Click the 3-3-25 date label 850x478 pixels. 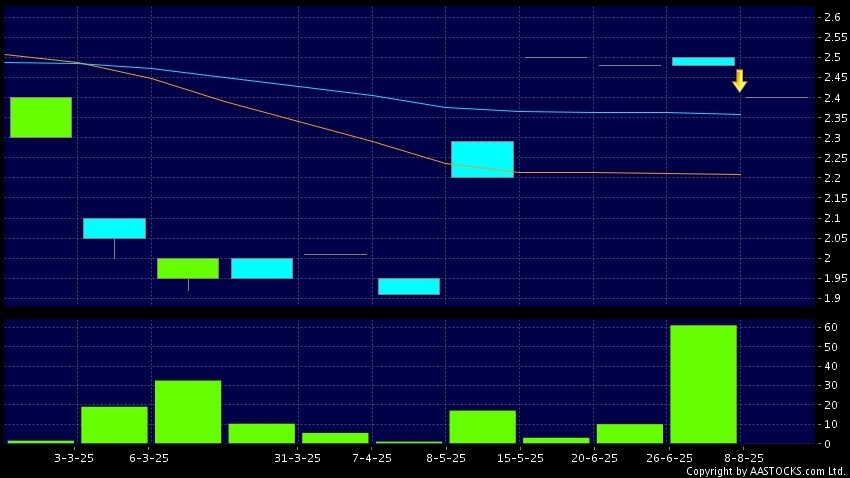coord(74,458)
